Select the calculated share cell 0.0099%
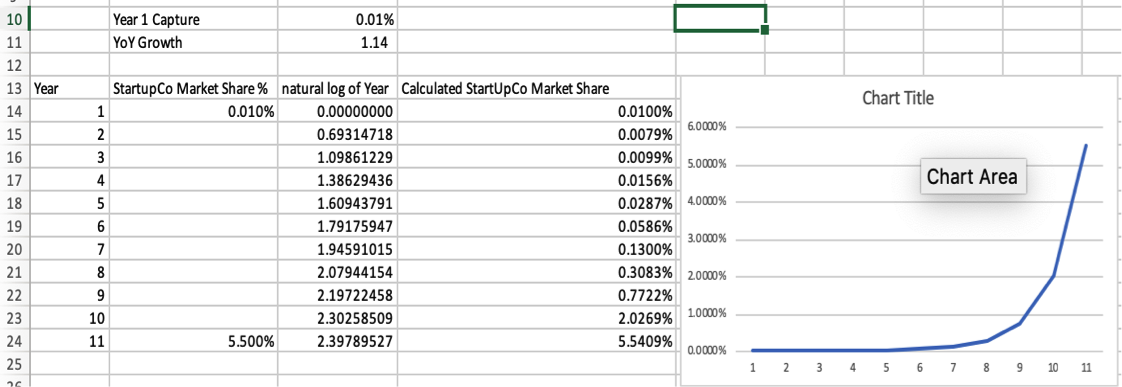Image resolution: width=1122 pixels, height=387 pixels. pos(536,158)
